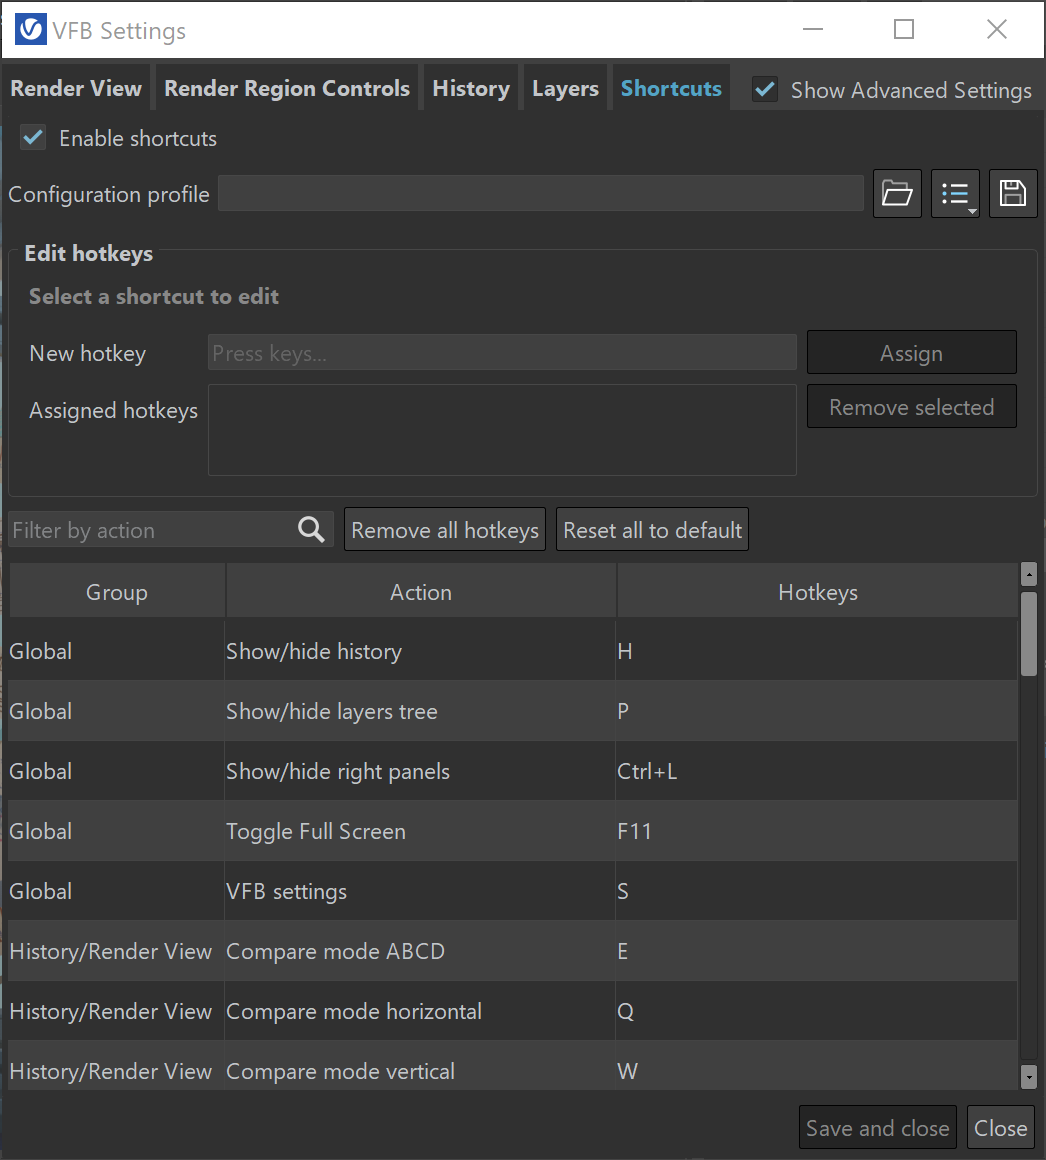This screenshot has height=1160, width=1046.
Task: Focus the New hotkey Press keys field
Action: click(x=502, y=352)
